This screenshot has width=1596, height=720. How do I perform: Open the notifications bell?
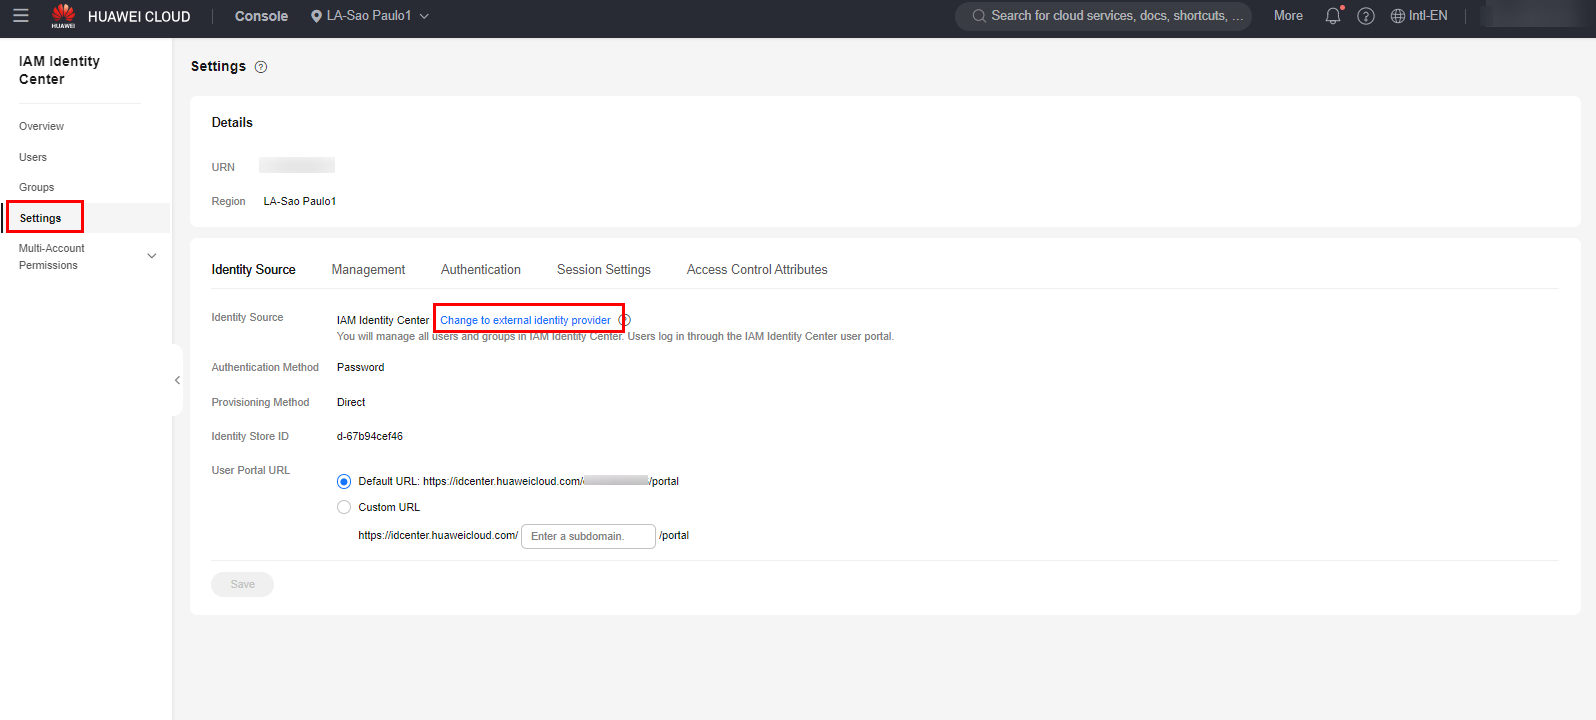[1332, 16]
